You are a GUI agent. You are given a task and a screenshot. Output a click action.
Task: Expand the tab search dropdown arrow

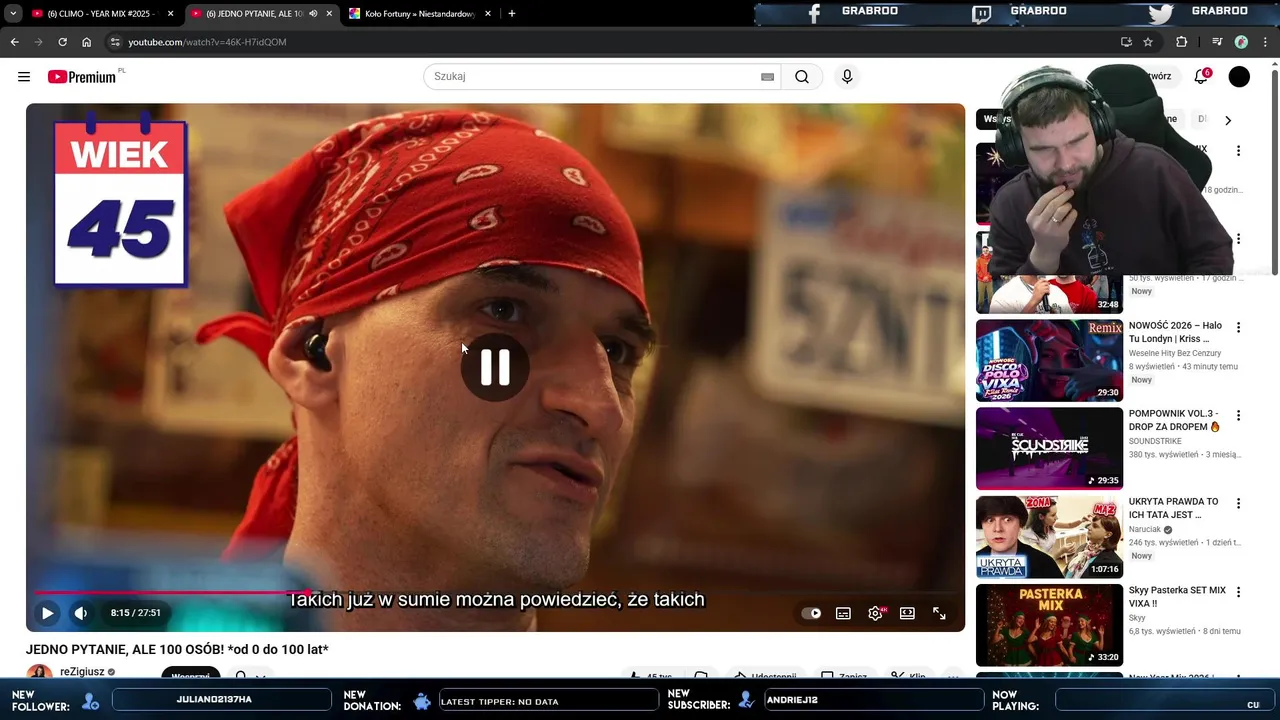pyautogui.click(x=13, y=14)
